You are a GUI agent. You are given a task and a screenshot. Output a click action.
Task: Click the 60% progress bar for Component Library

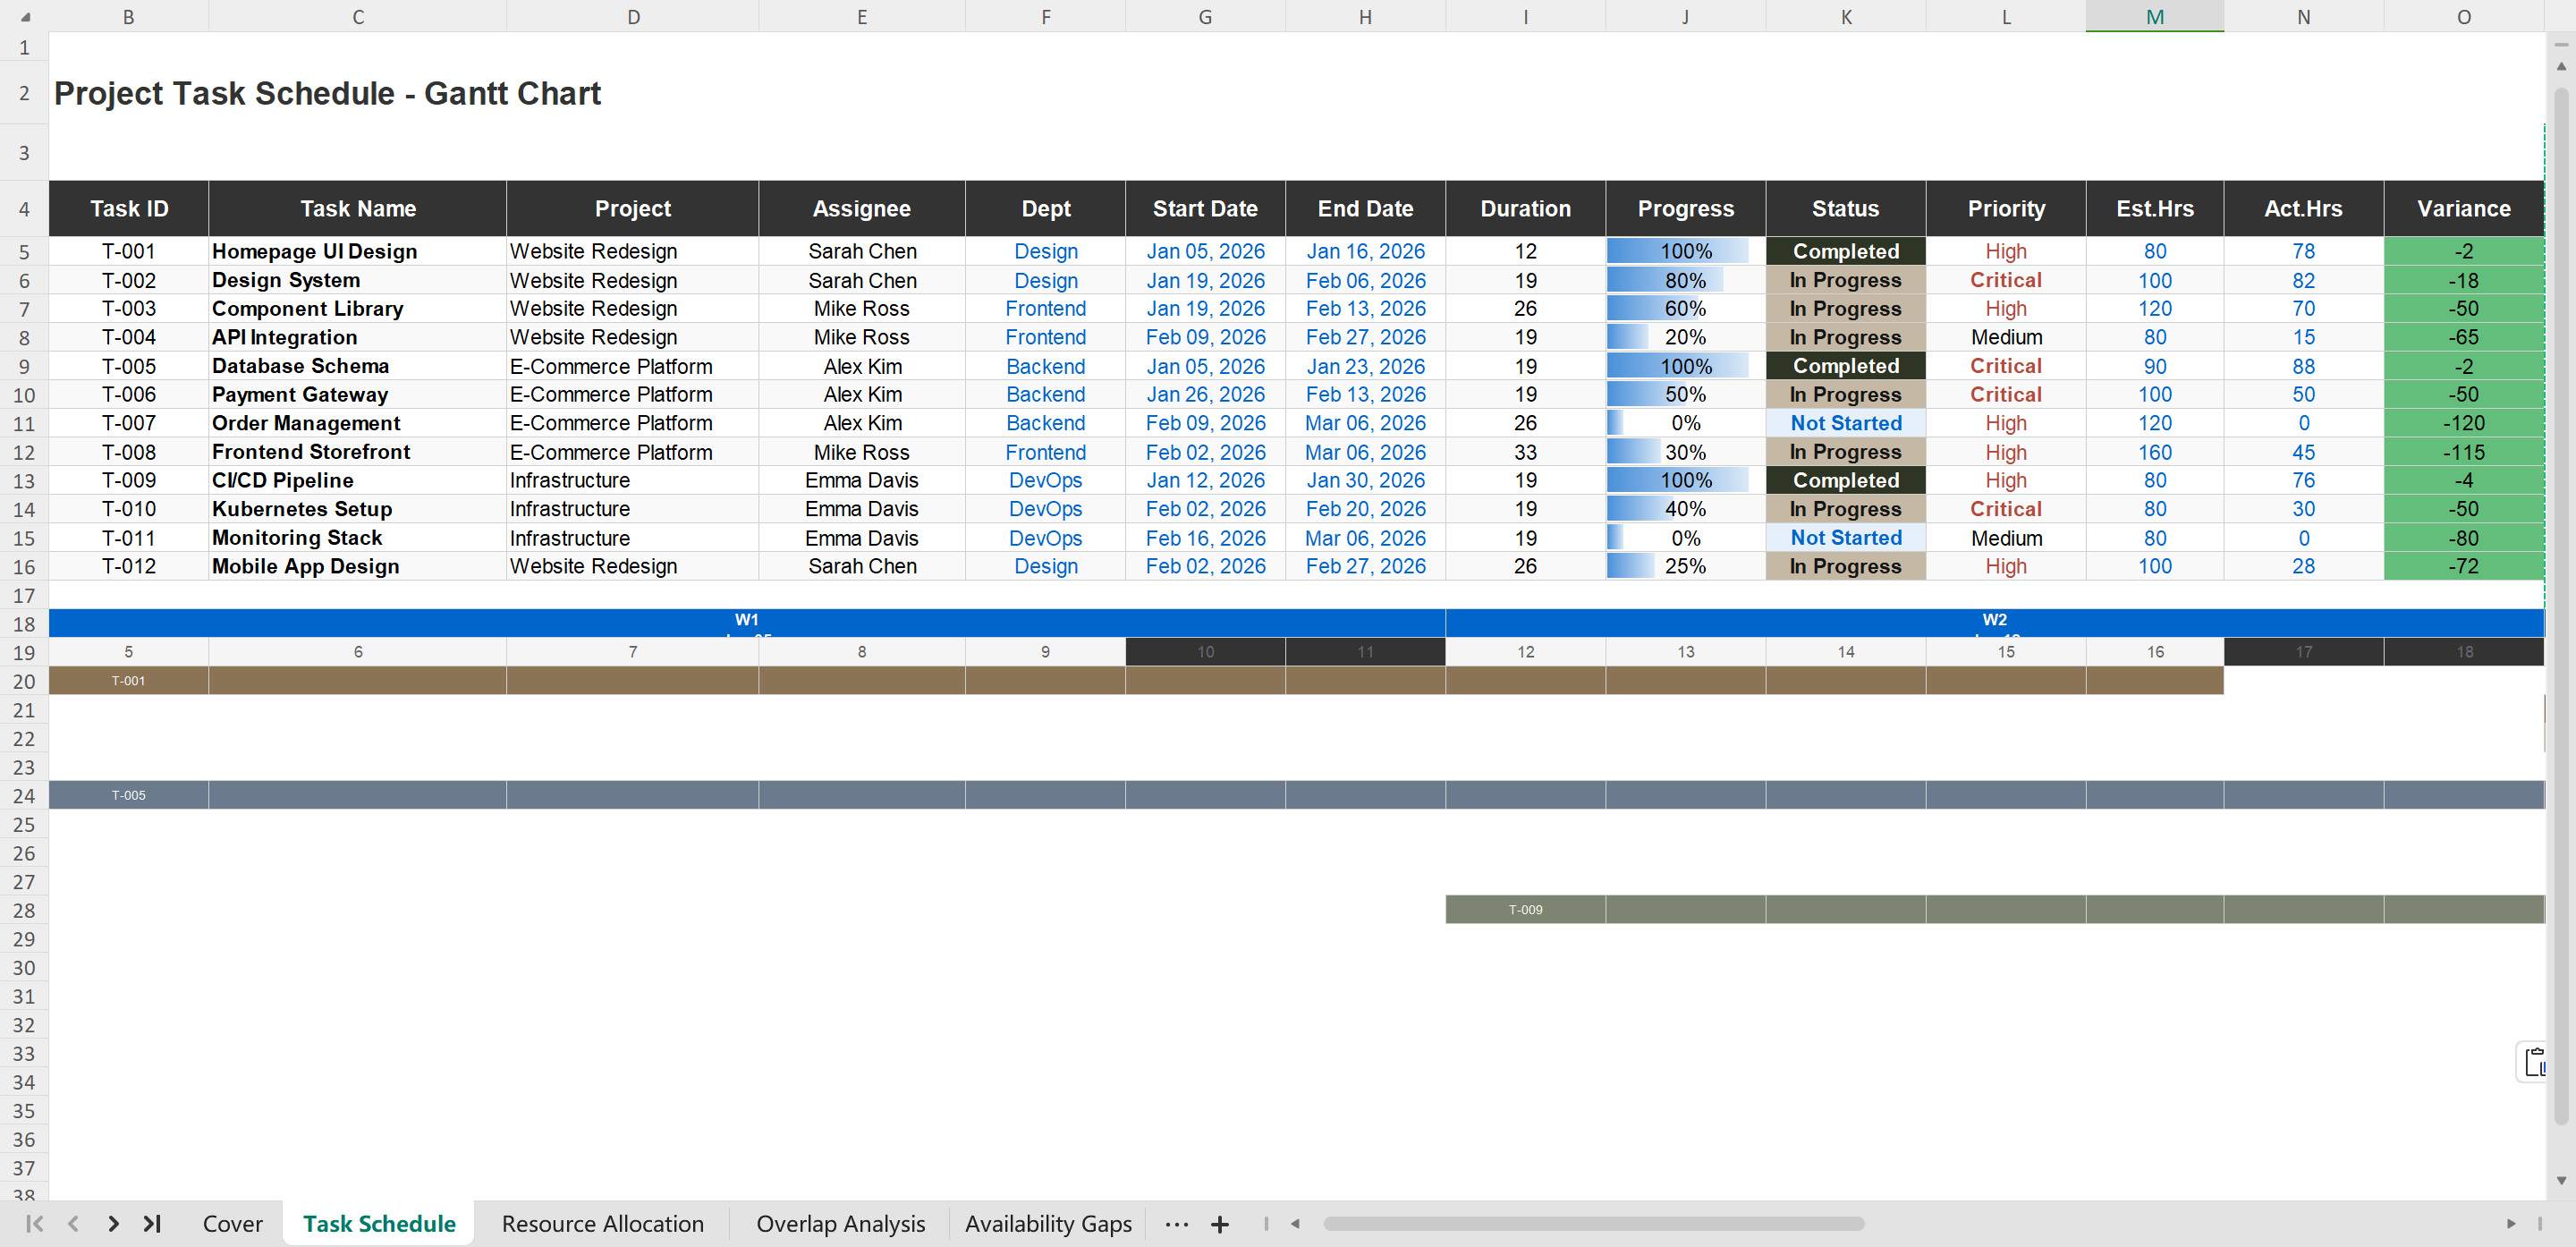pos(1686,309)
